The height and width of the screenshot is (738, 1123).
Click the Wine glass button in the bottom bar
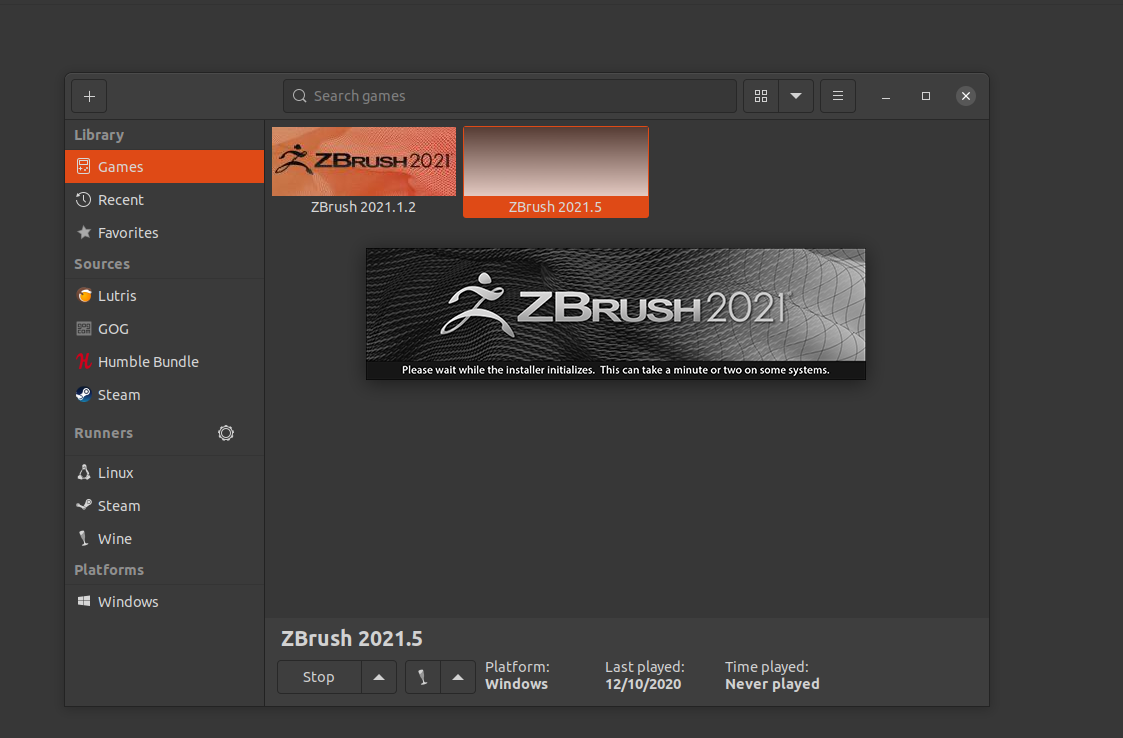click(423, 677)
